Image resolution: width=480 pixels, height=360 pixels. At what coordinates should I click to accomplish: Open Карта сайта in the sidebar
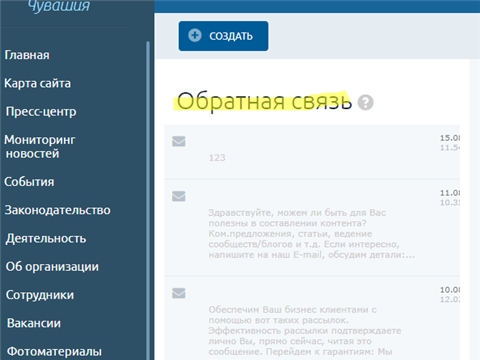pos(37,83)
